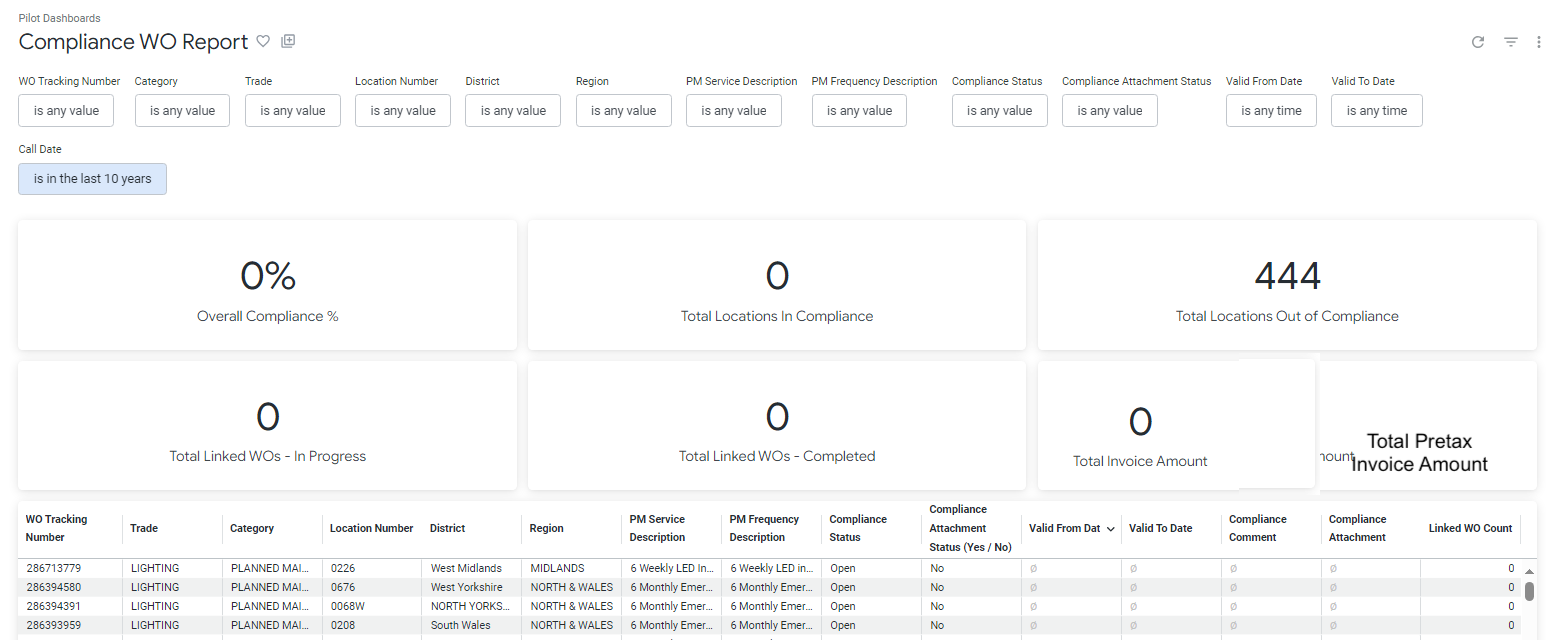Click the Overall Compliance % tile

pyautogui.click(x=267, y=285)
